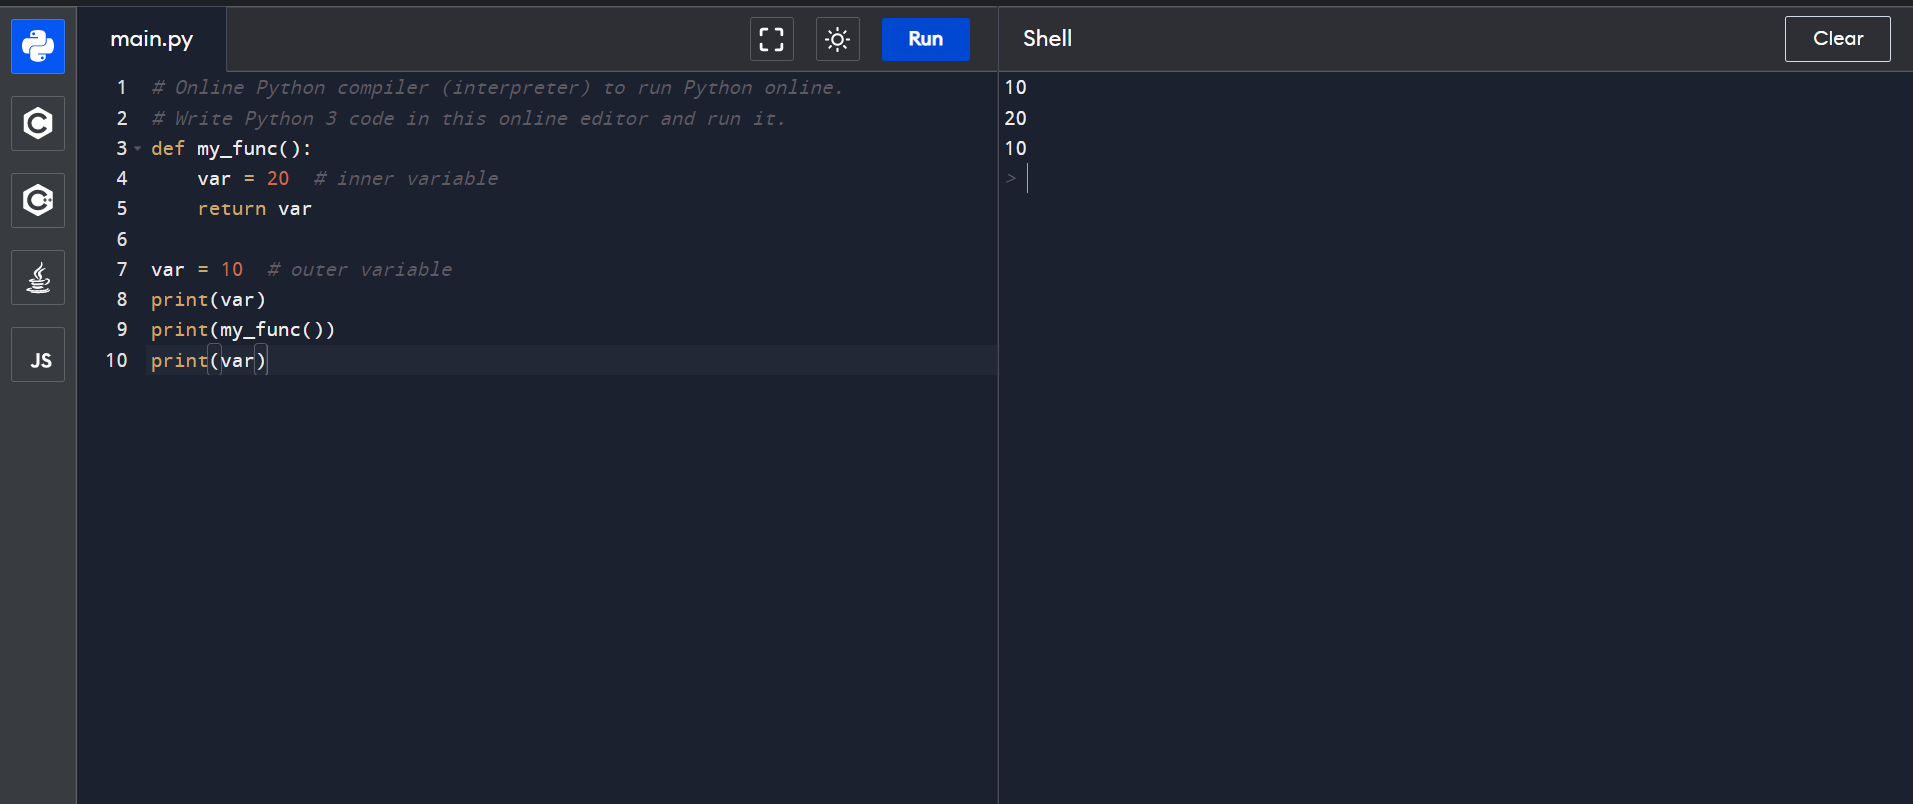The width and height of the screenshot is (1913, 804).
Task: Click the Shell panel heading
Action: click(1047, 39)
